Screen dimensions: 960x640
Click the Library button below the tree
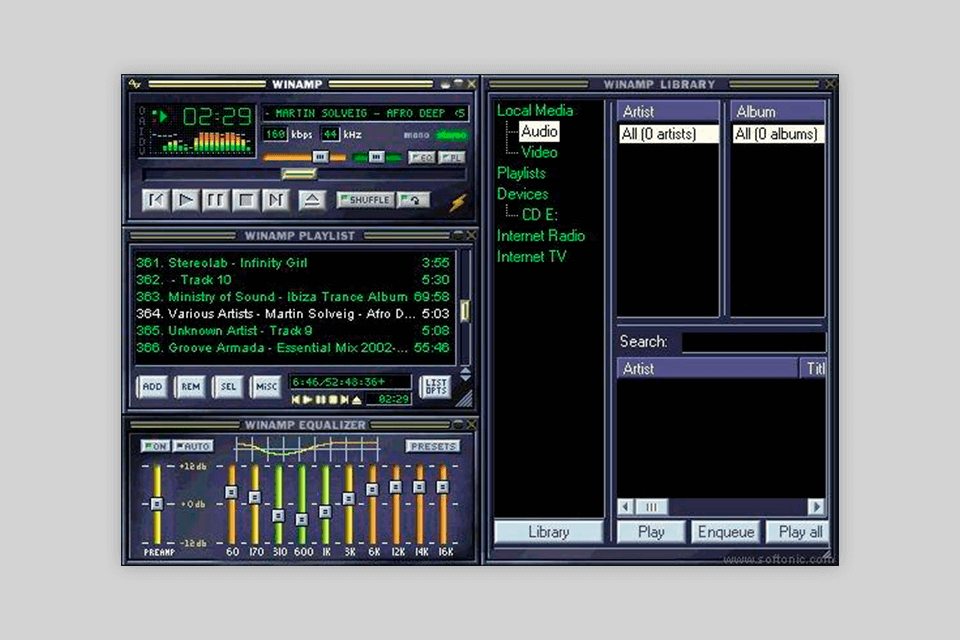click(x=549, y=532)
